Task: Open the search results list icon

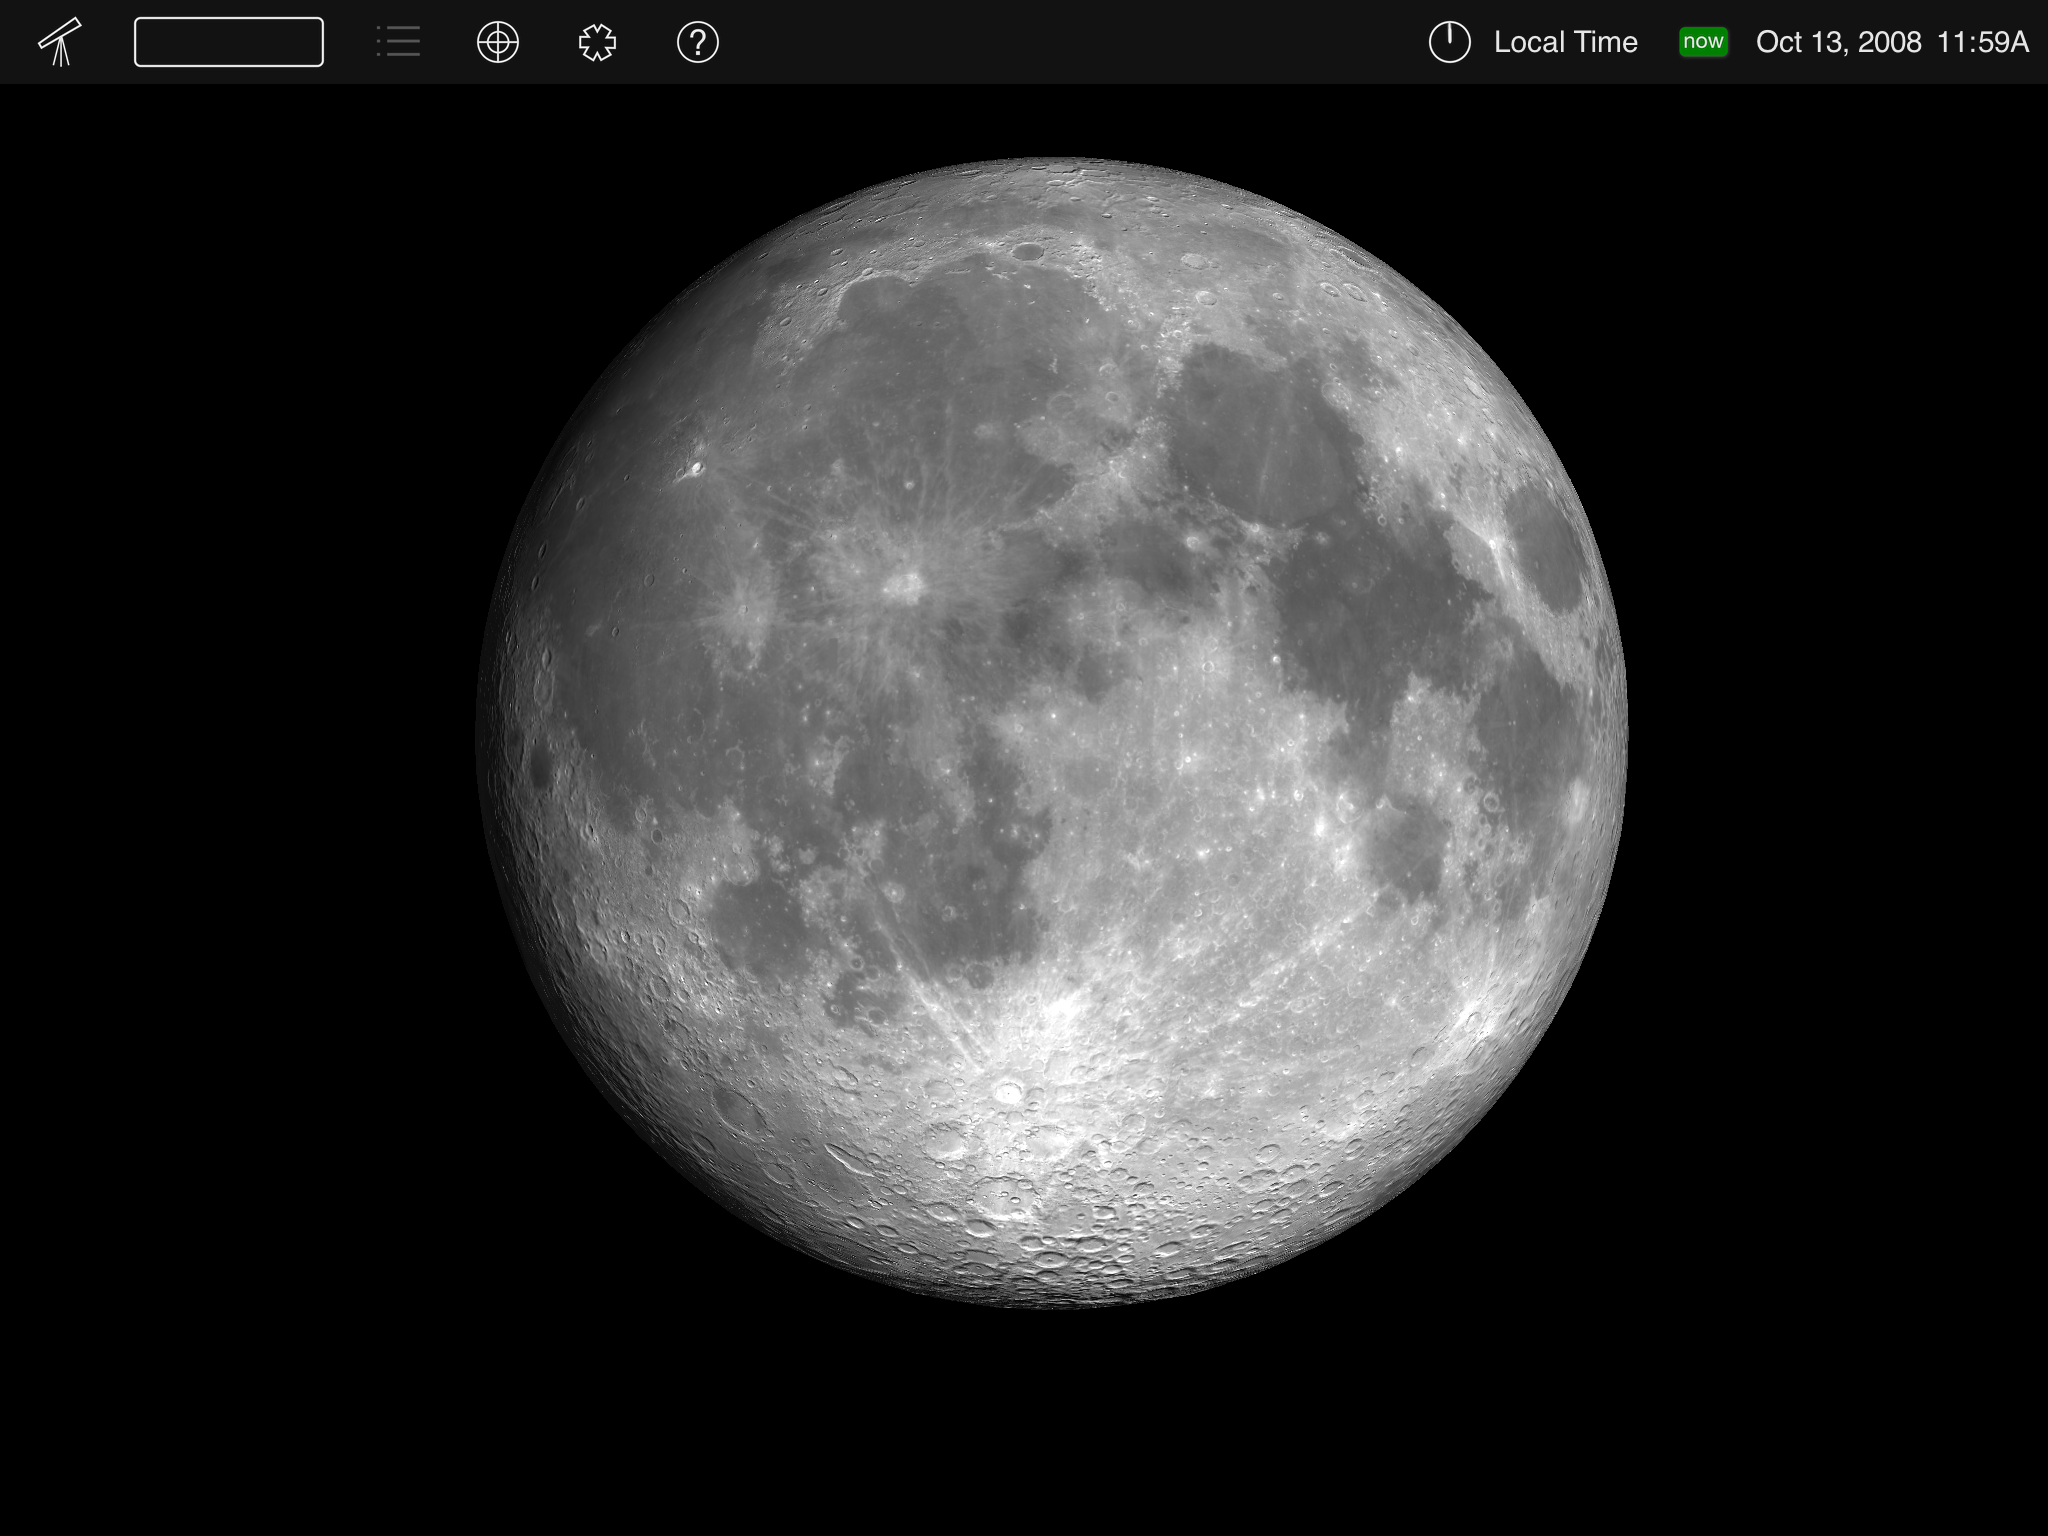Action: tap(398, 42)
